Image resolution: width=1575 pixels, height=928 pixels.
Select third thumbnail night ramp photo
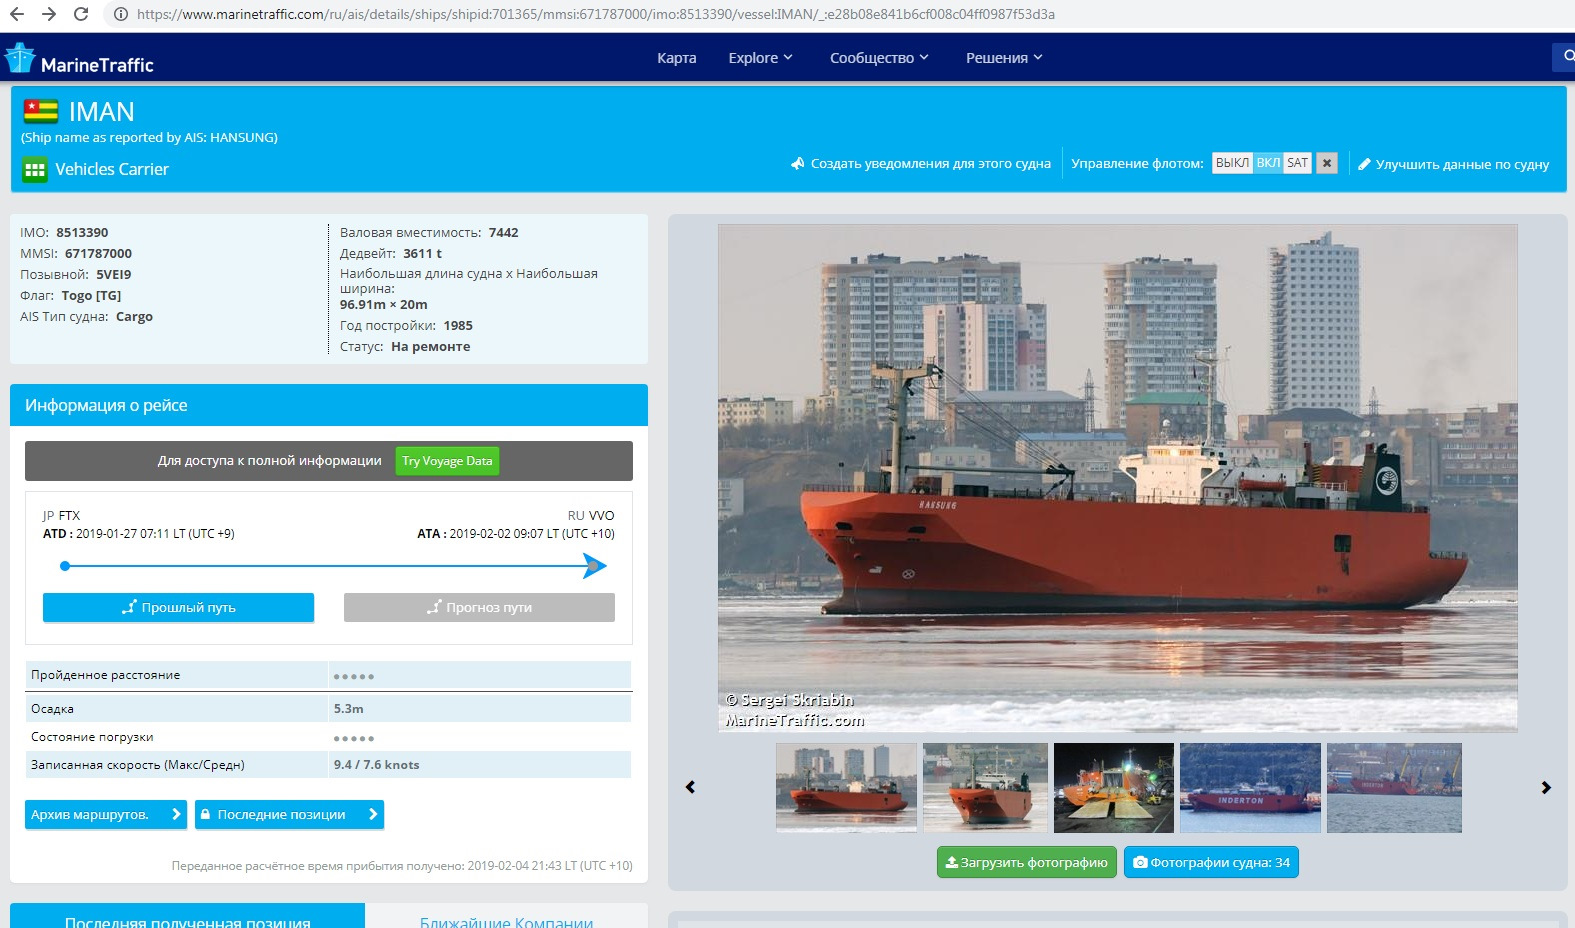click(x=1114, y=788)
